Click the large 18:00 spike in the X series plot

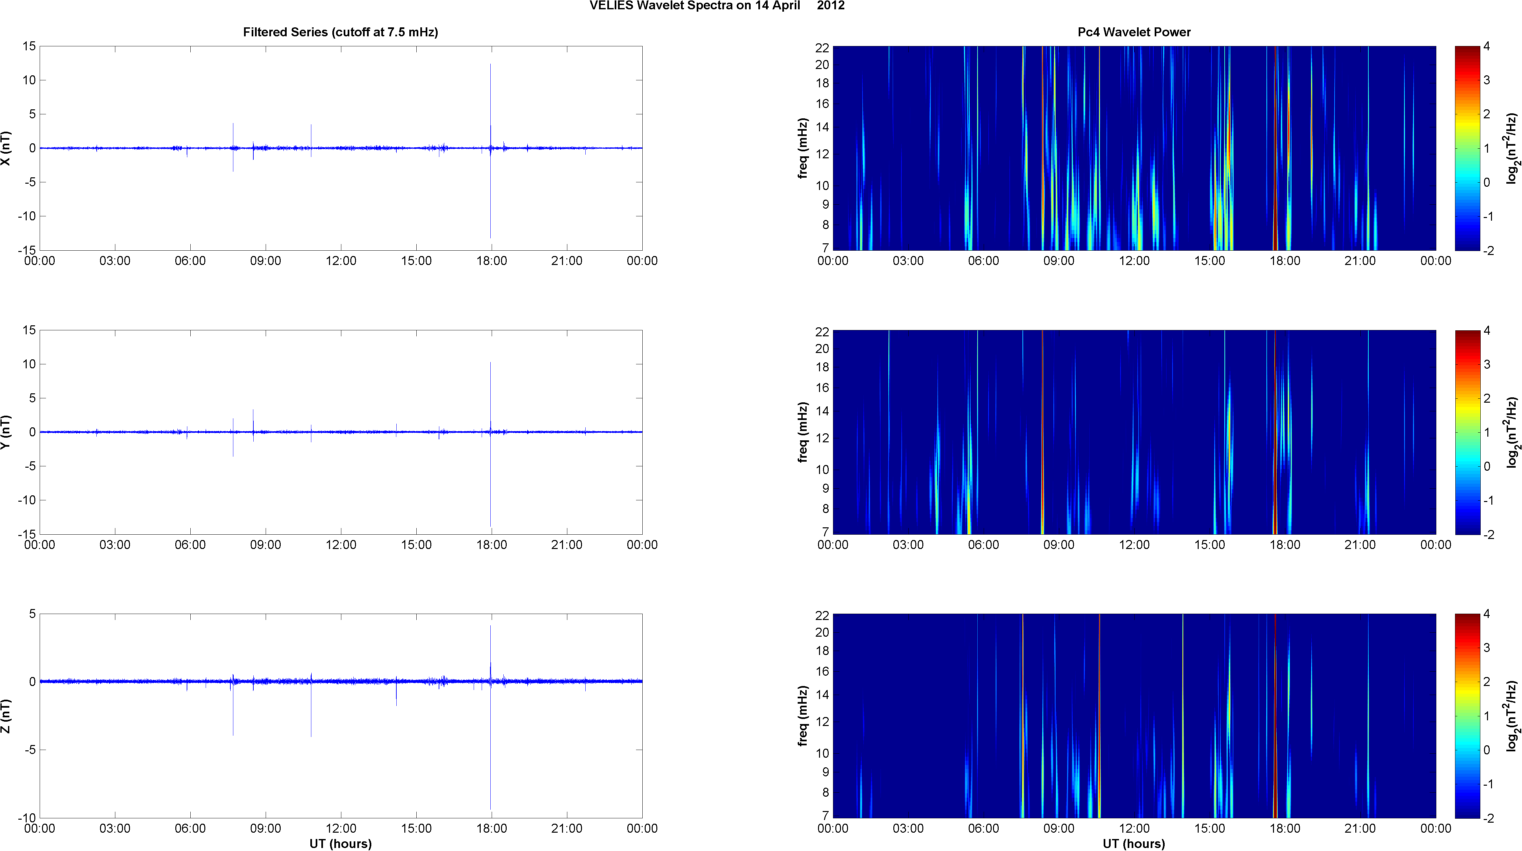click(490, 100)
